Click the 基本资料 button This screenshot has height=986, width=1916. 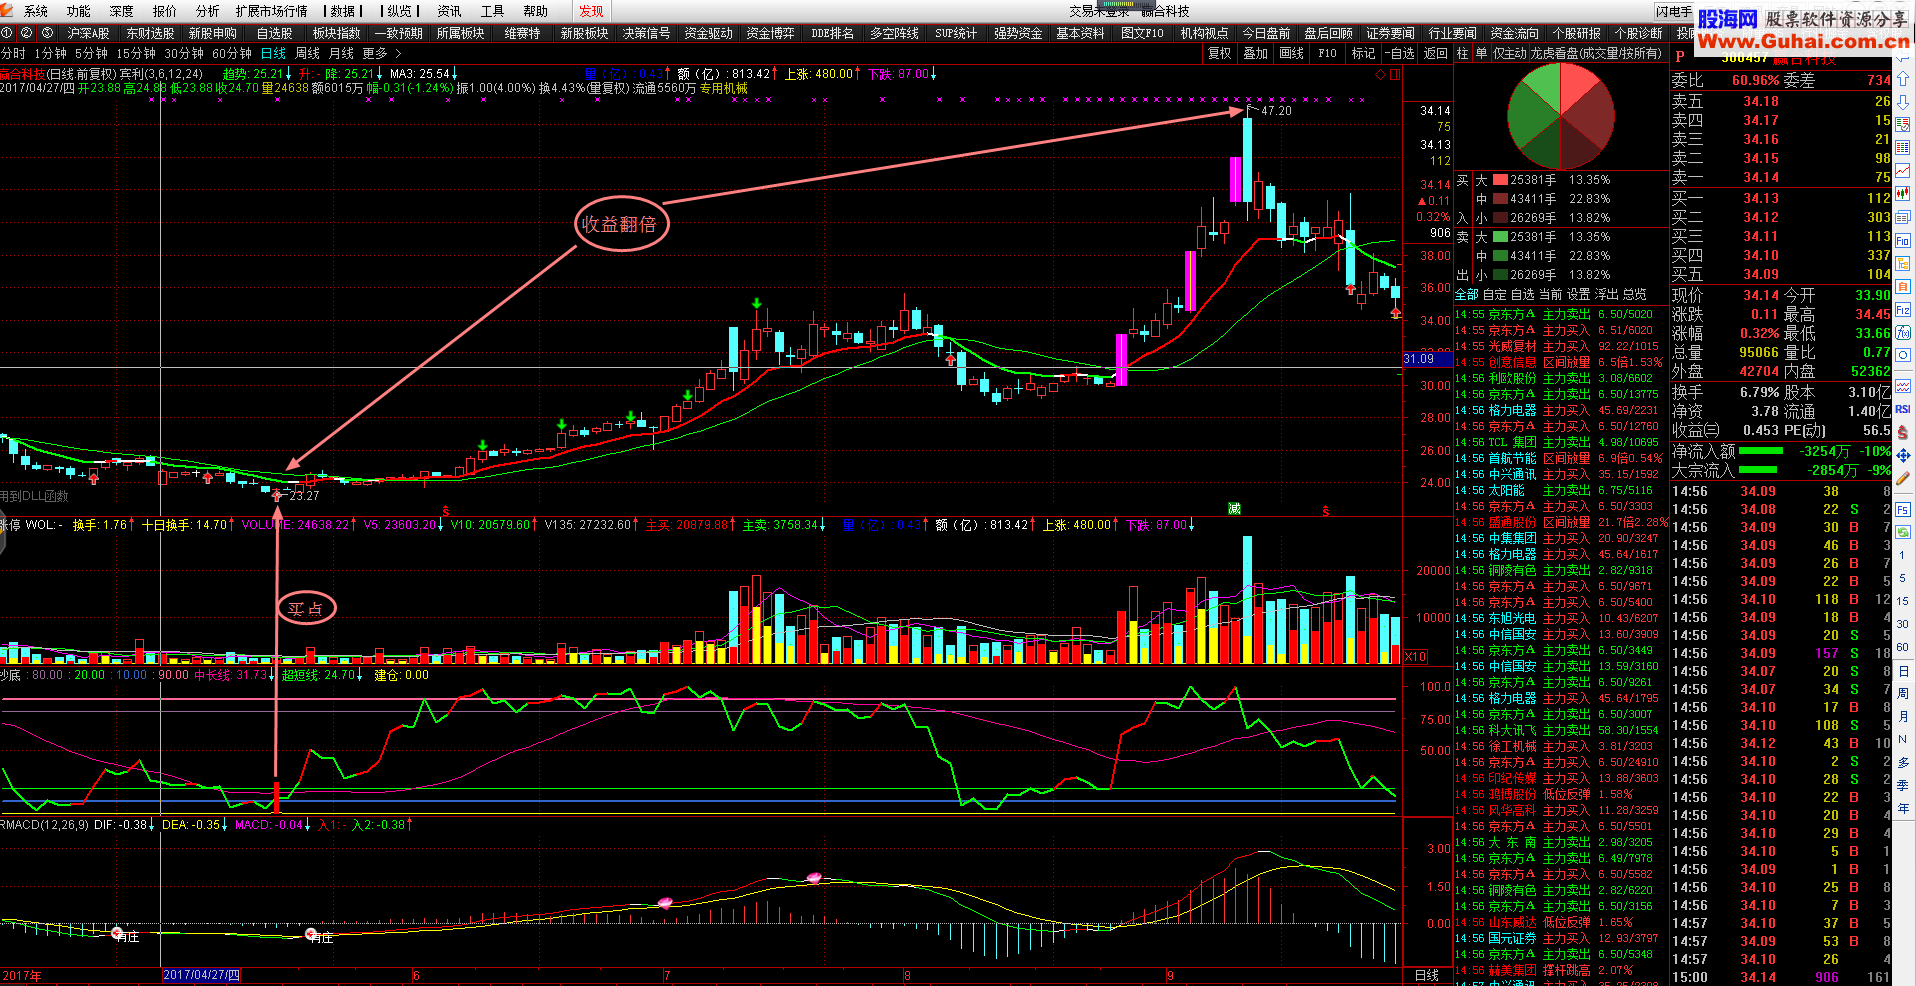[1080, 33]
